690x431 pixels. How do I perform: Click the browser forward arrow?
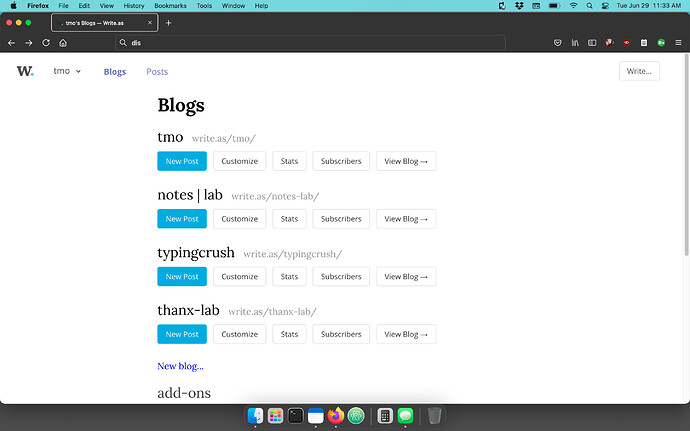[x=29, y=43]
